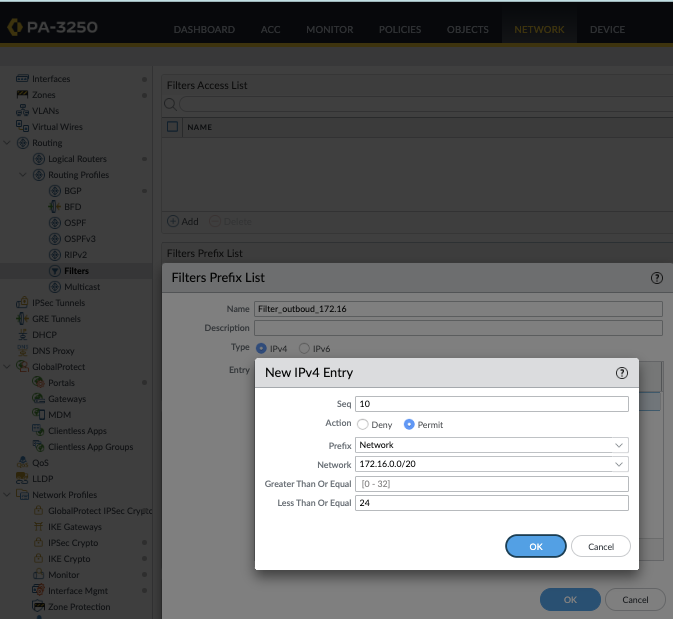
Task: Click the Less Than Or Equal field
Action: (491, 503)
